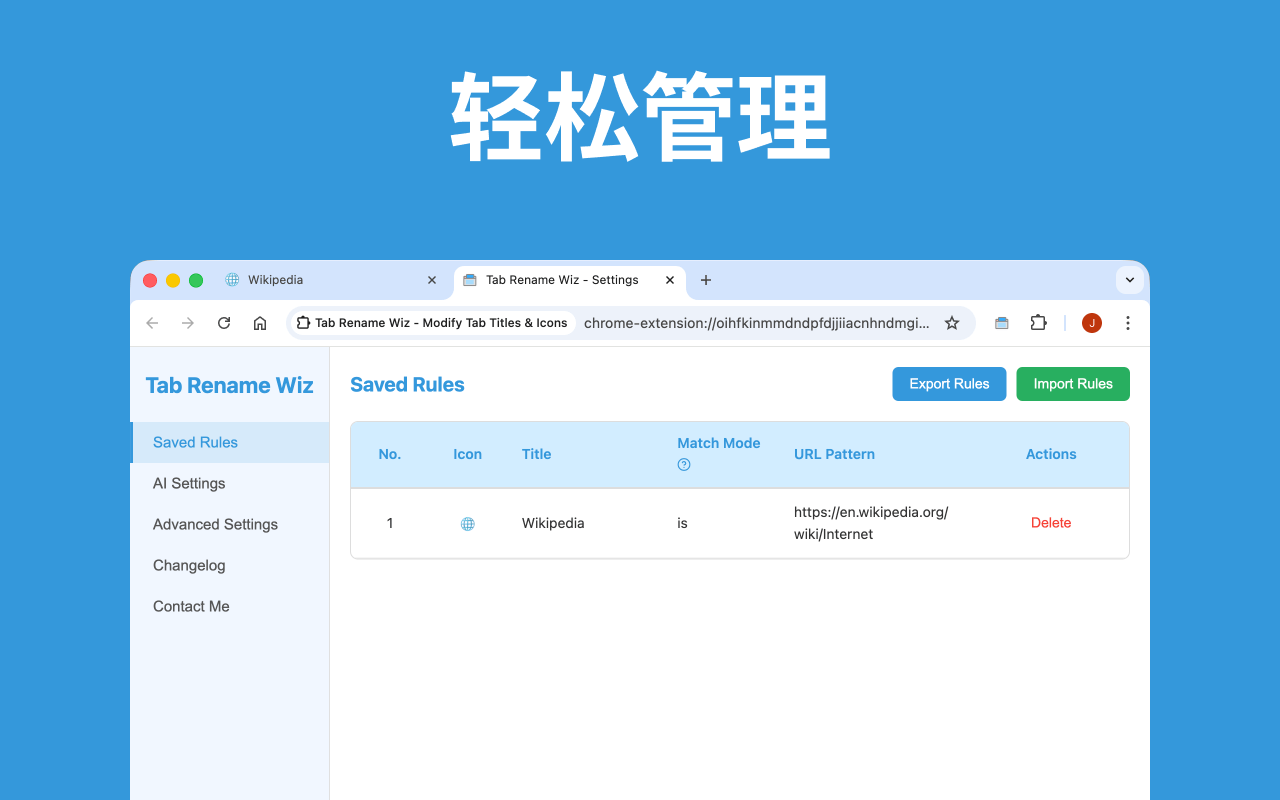The width and height of the screenshot is (1280, 800).
Task: Click the Match Mode help icon
Action: pos(683,464)
